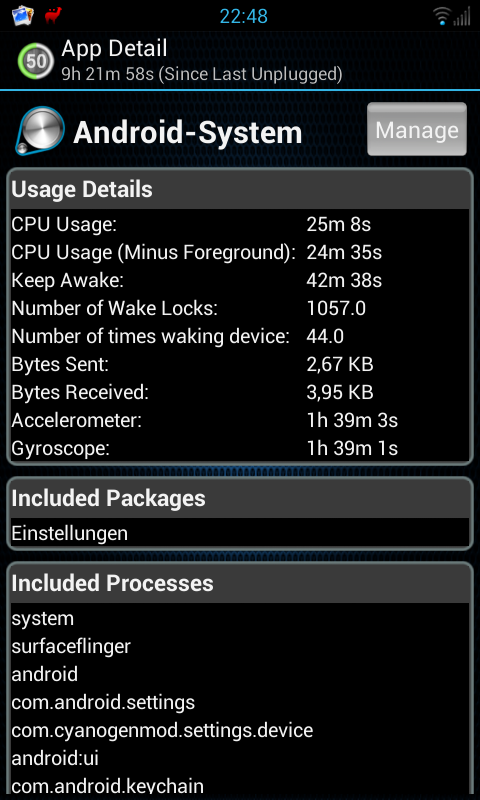
Task: Click the Manage button
Action: (x=417, y=129)
